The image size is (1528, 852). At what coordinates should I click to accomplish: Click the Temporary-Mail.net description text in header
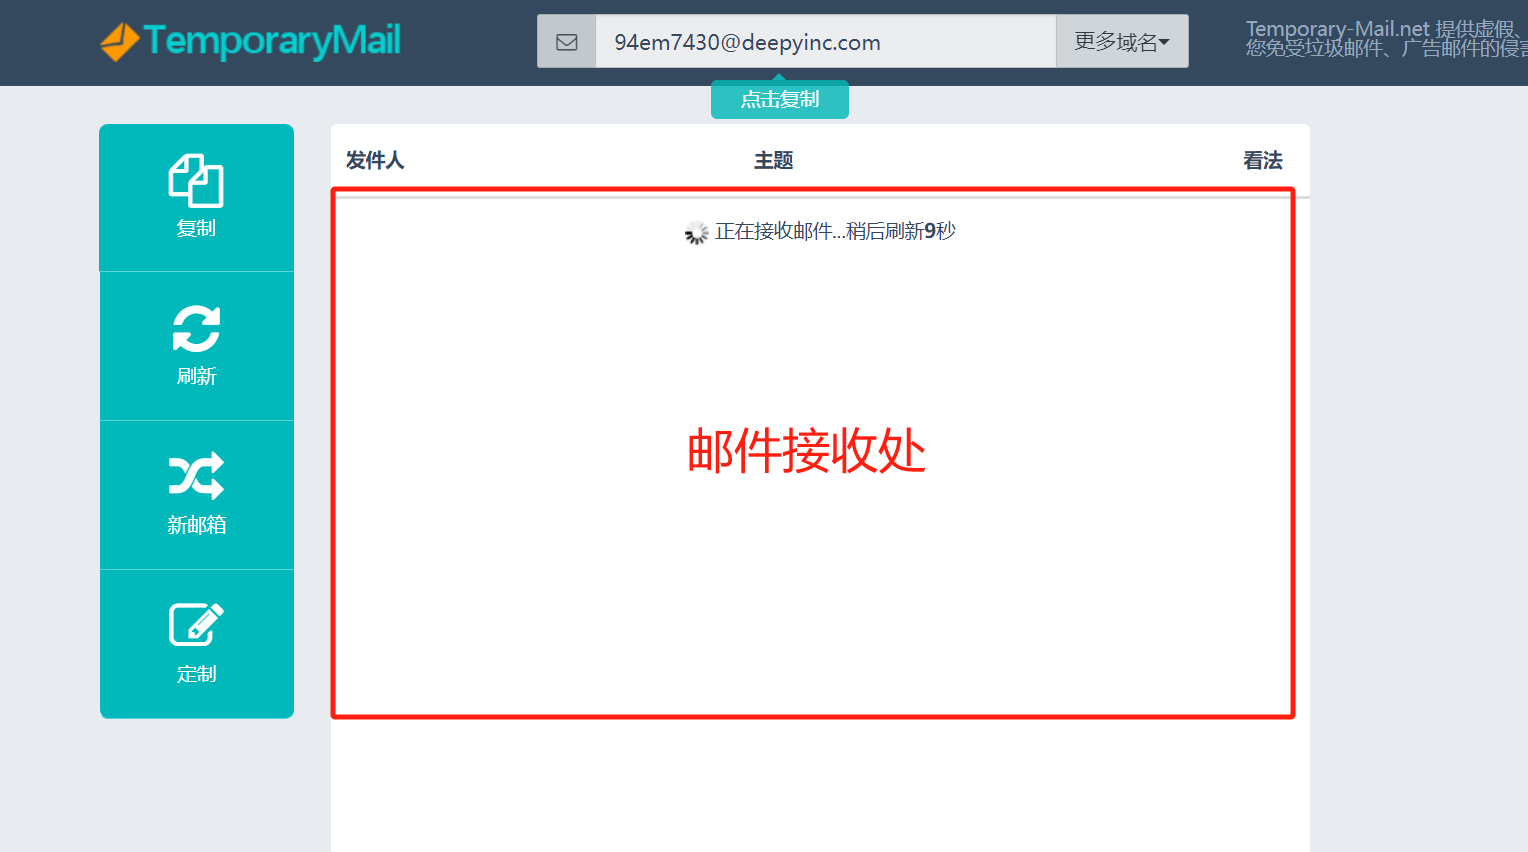(x=1385, y=39)
